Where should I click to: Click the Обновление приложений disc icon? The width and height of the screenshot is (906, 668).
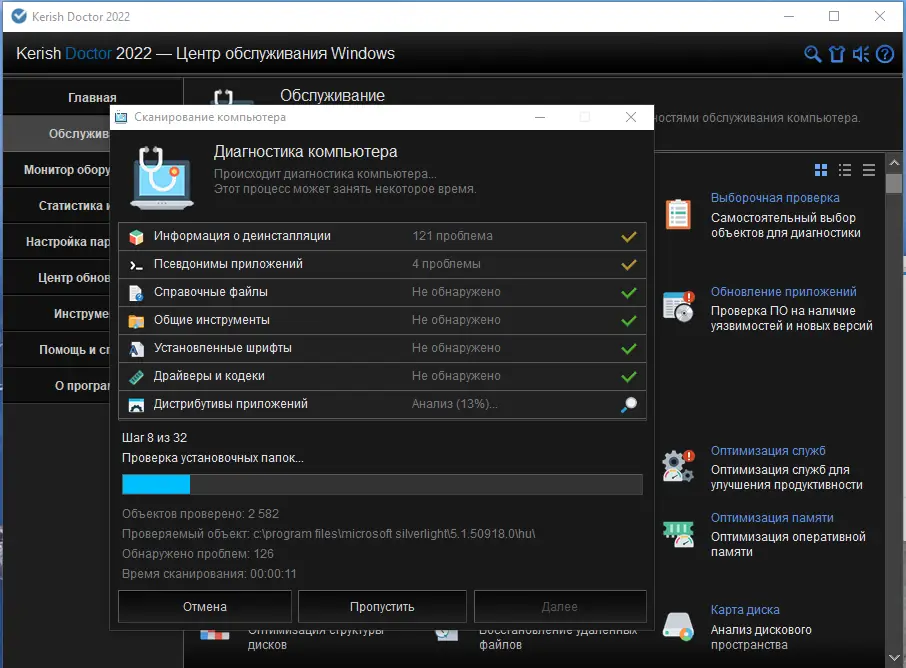pos(678,307)
